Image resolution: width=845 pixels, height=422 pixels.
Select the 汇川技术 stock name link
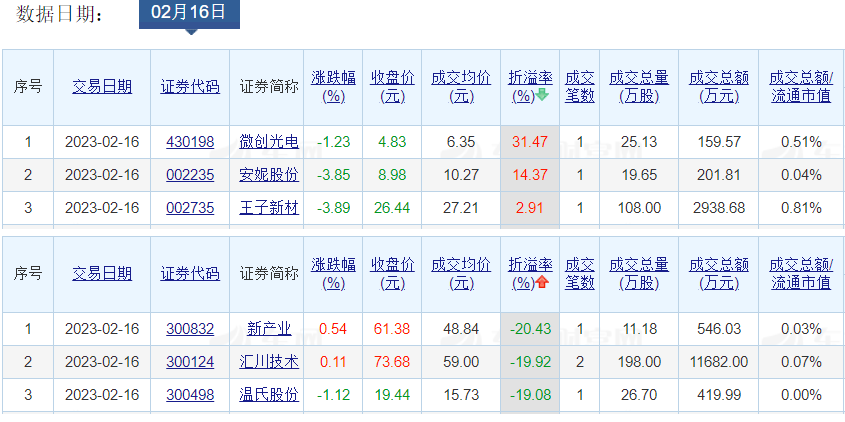coord(269,362)
